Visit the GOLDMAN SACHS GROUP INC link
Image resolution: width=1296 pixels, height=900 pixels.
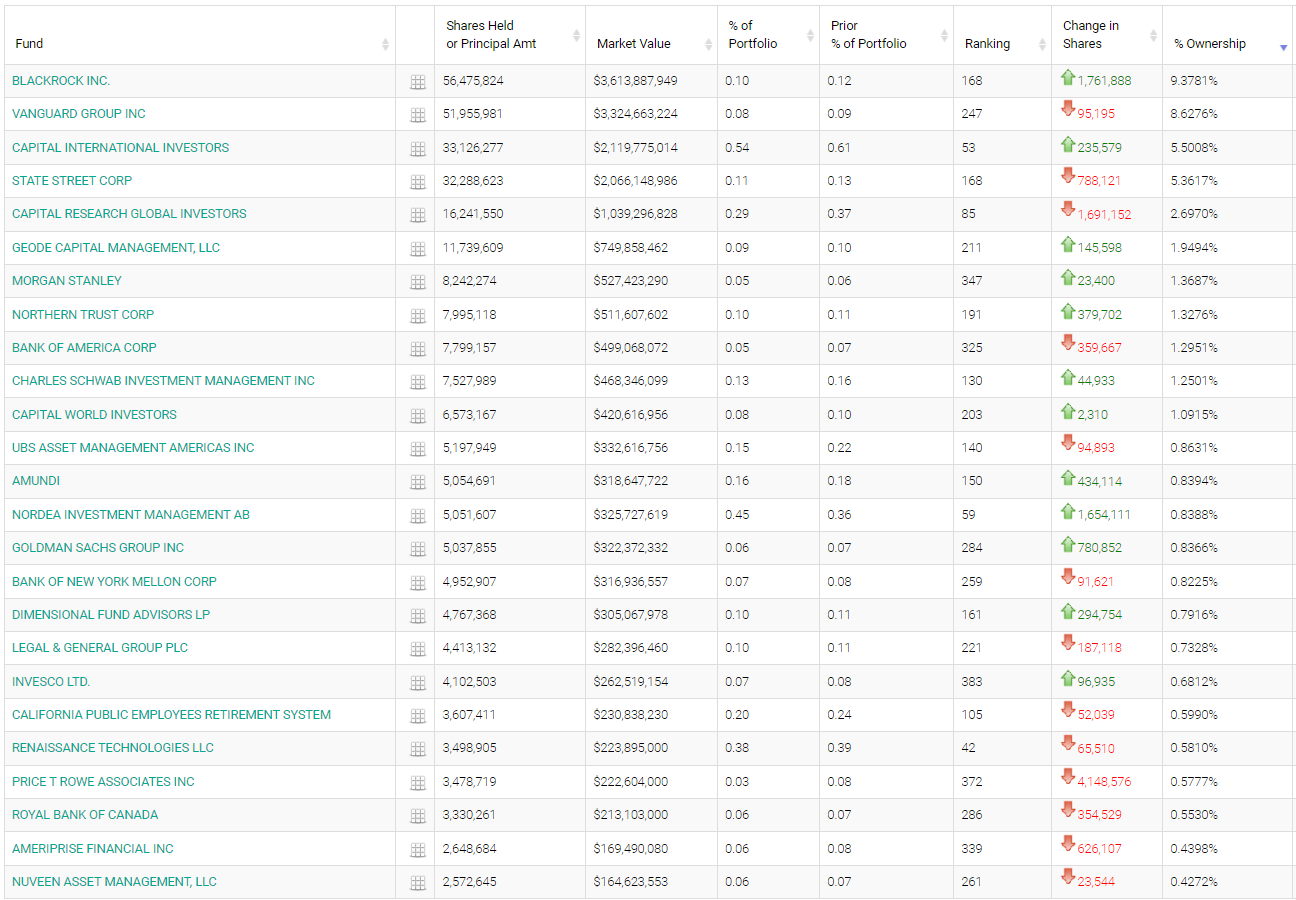click(x=98, y=547)
